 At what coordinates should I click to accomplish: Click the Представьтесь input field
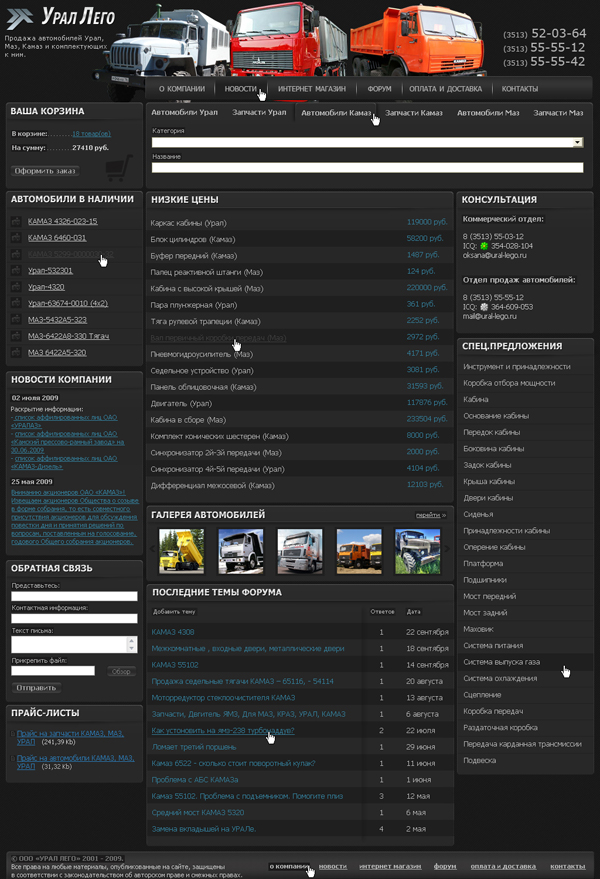pos(74,596)
